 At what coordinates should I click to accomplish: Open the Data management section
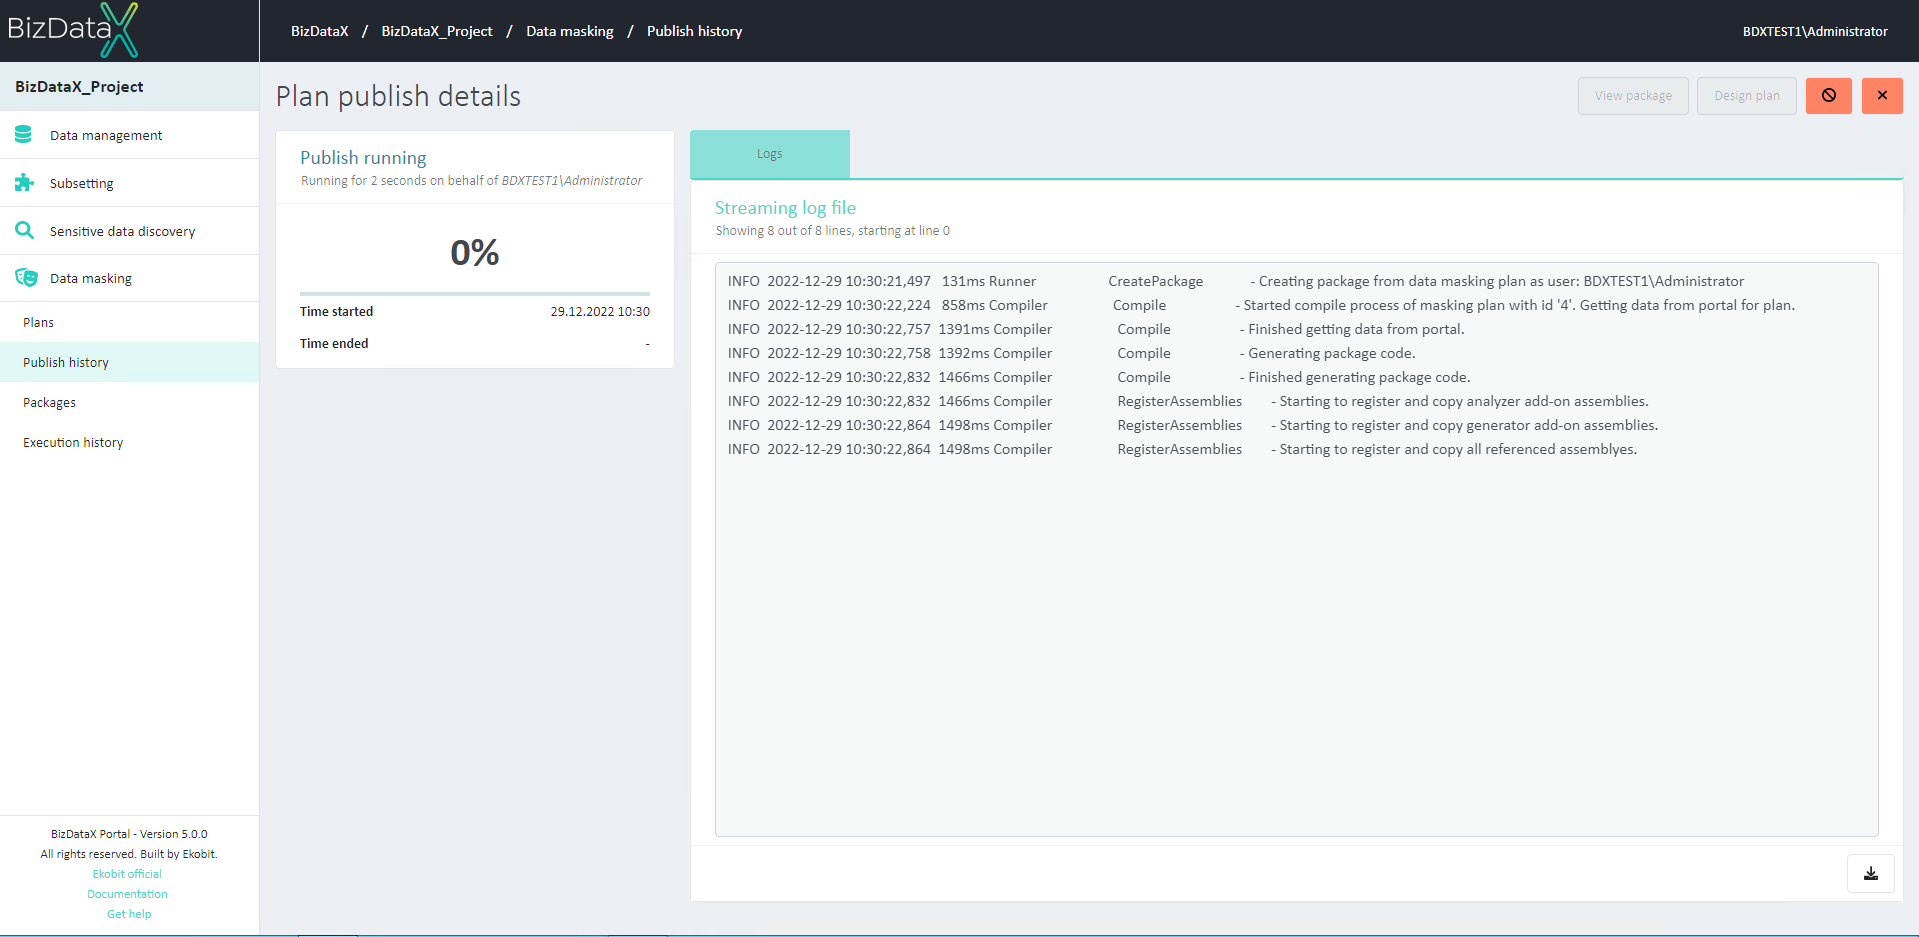pos(130,135)
